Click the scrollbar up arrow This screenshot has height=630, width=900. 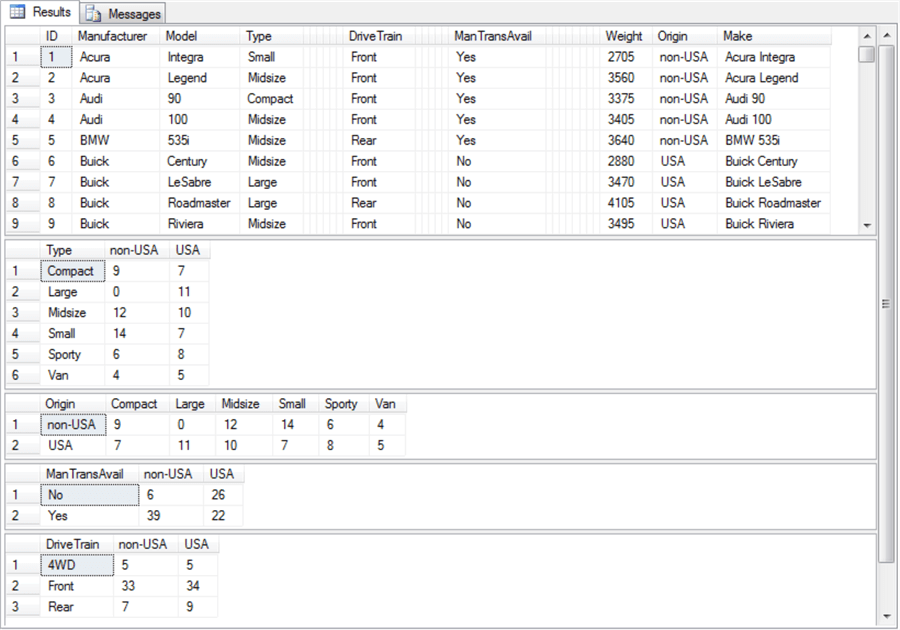pos(885,35)
